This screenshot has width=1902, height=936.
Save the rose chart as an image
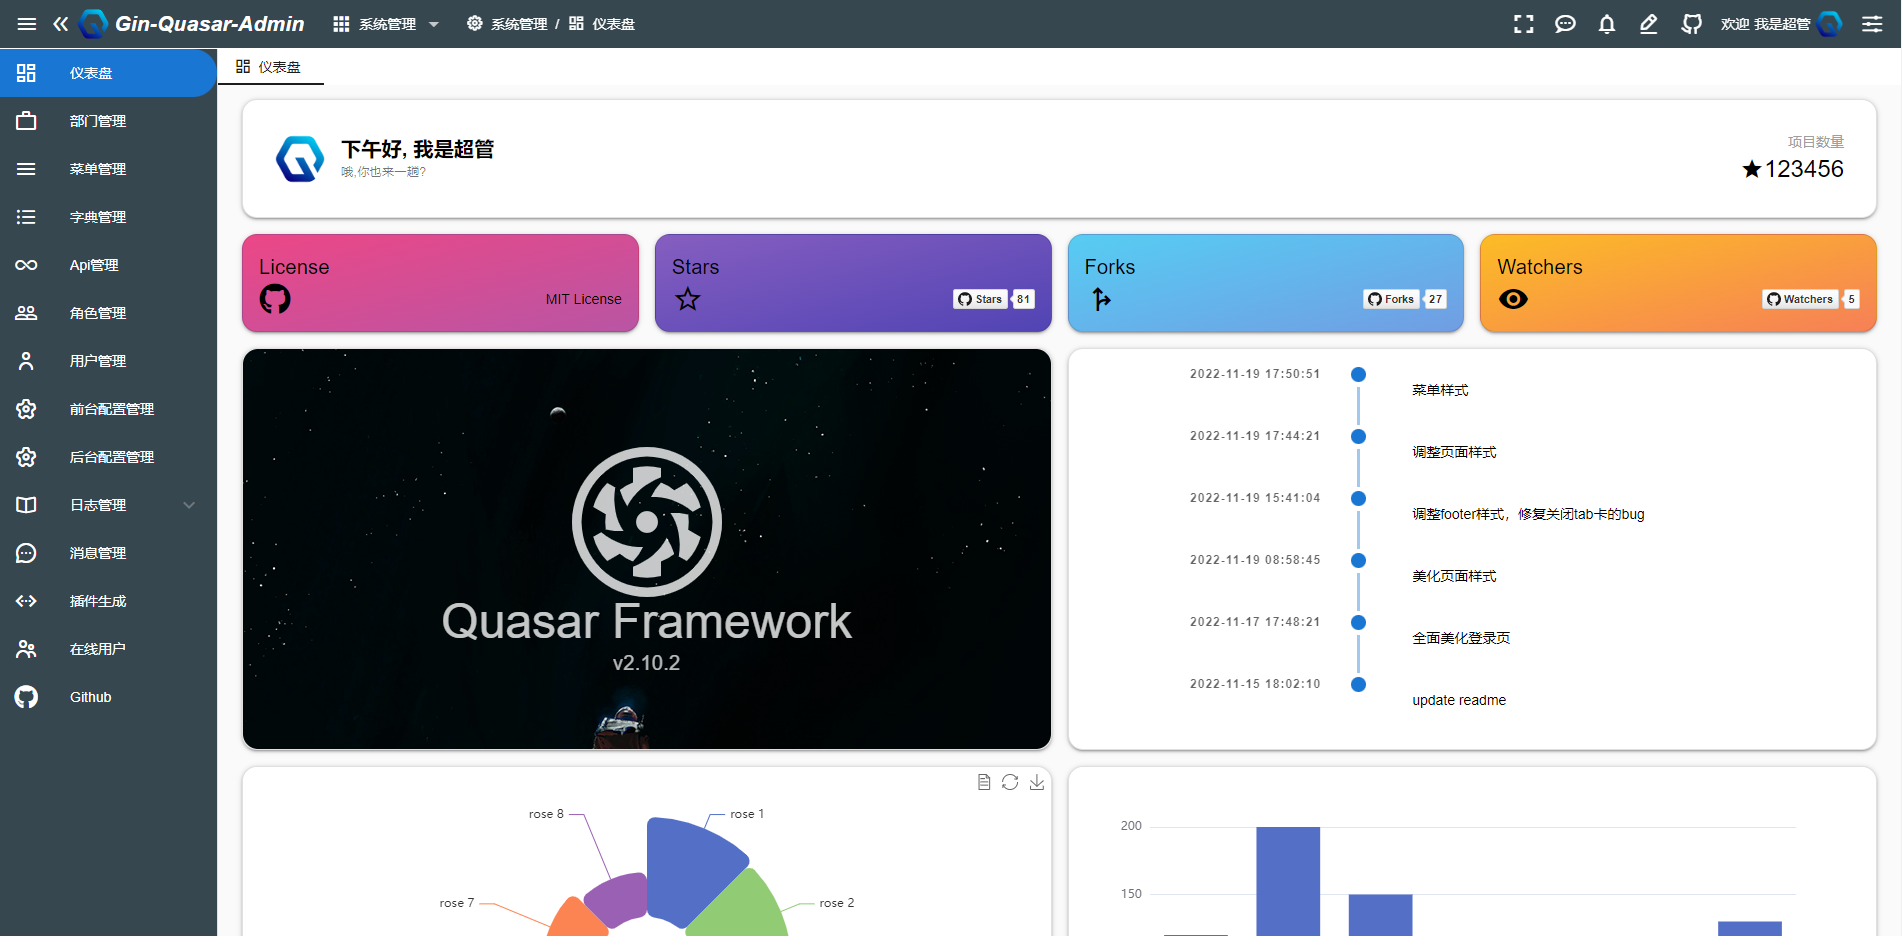click(x=1037, y=782)
